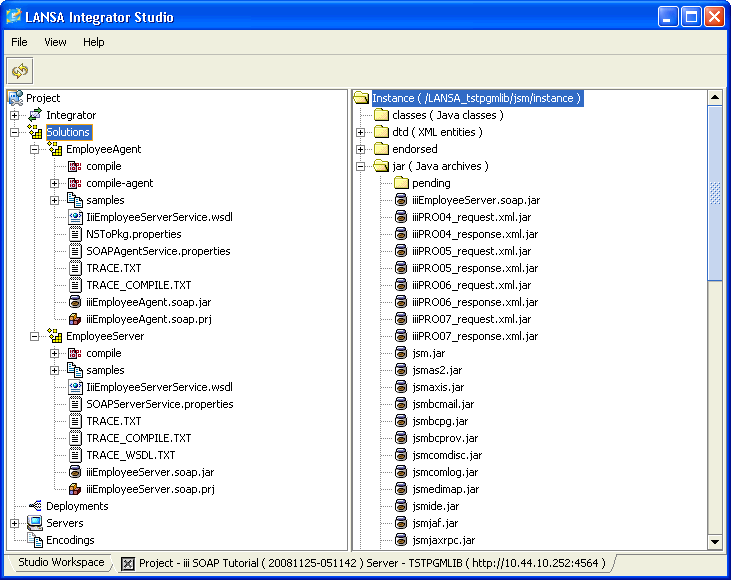This screenshot has width=731, height=580.
Task: Click the EmployeeAgent solution icon
Action: (x=55, y=149)
